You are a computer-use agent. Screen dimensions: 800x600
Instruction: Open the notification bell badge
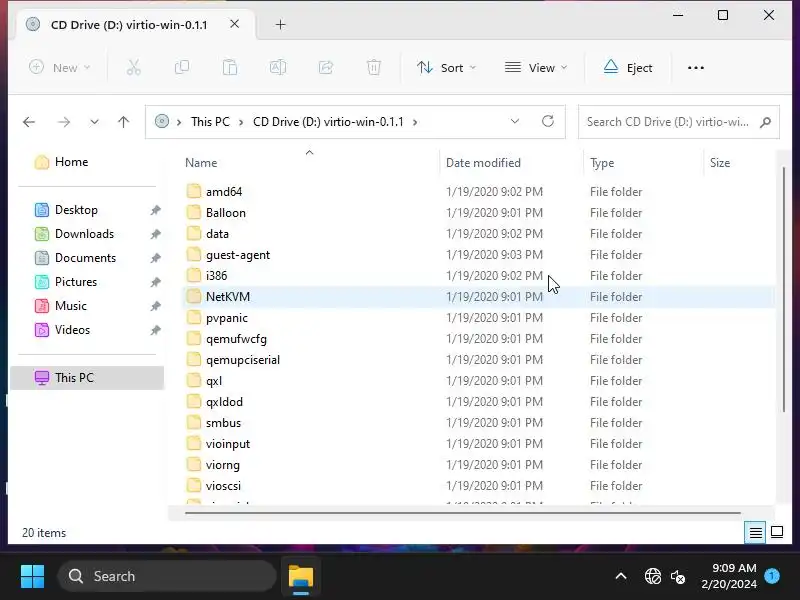click(x=772, y=576)
